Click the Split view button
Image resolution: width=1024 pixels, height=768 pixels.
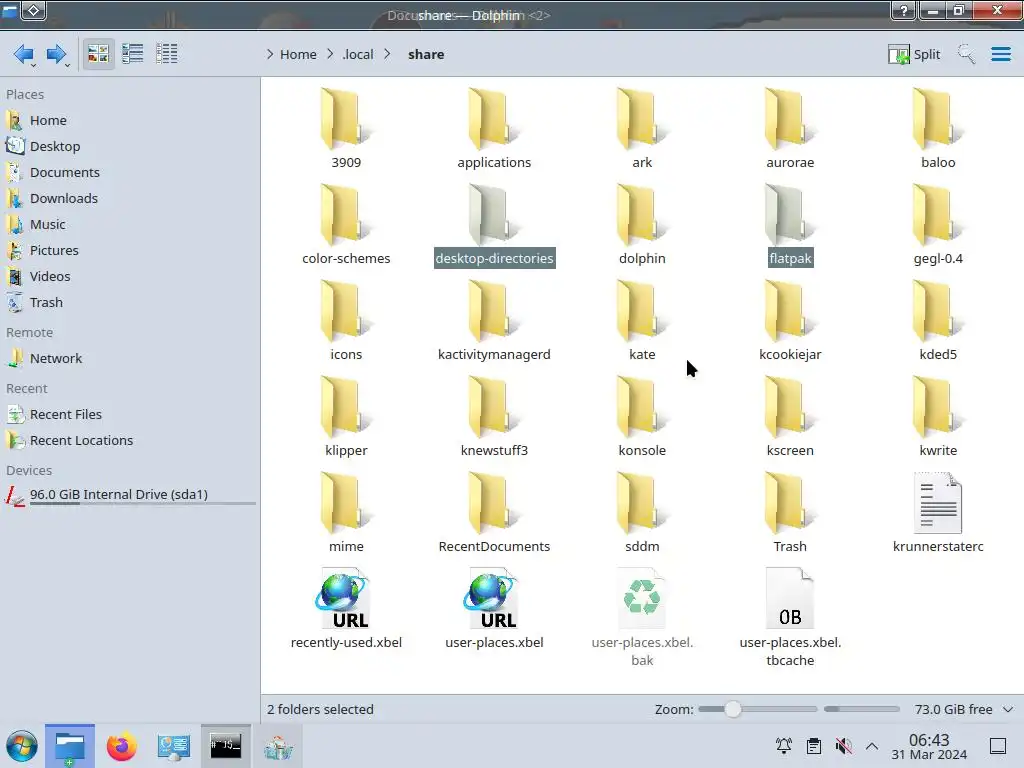[914, 54]
